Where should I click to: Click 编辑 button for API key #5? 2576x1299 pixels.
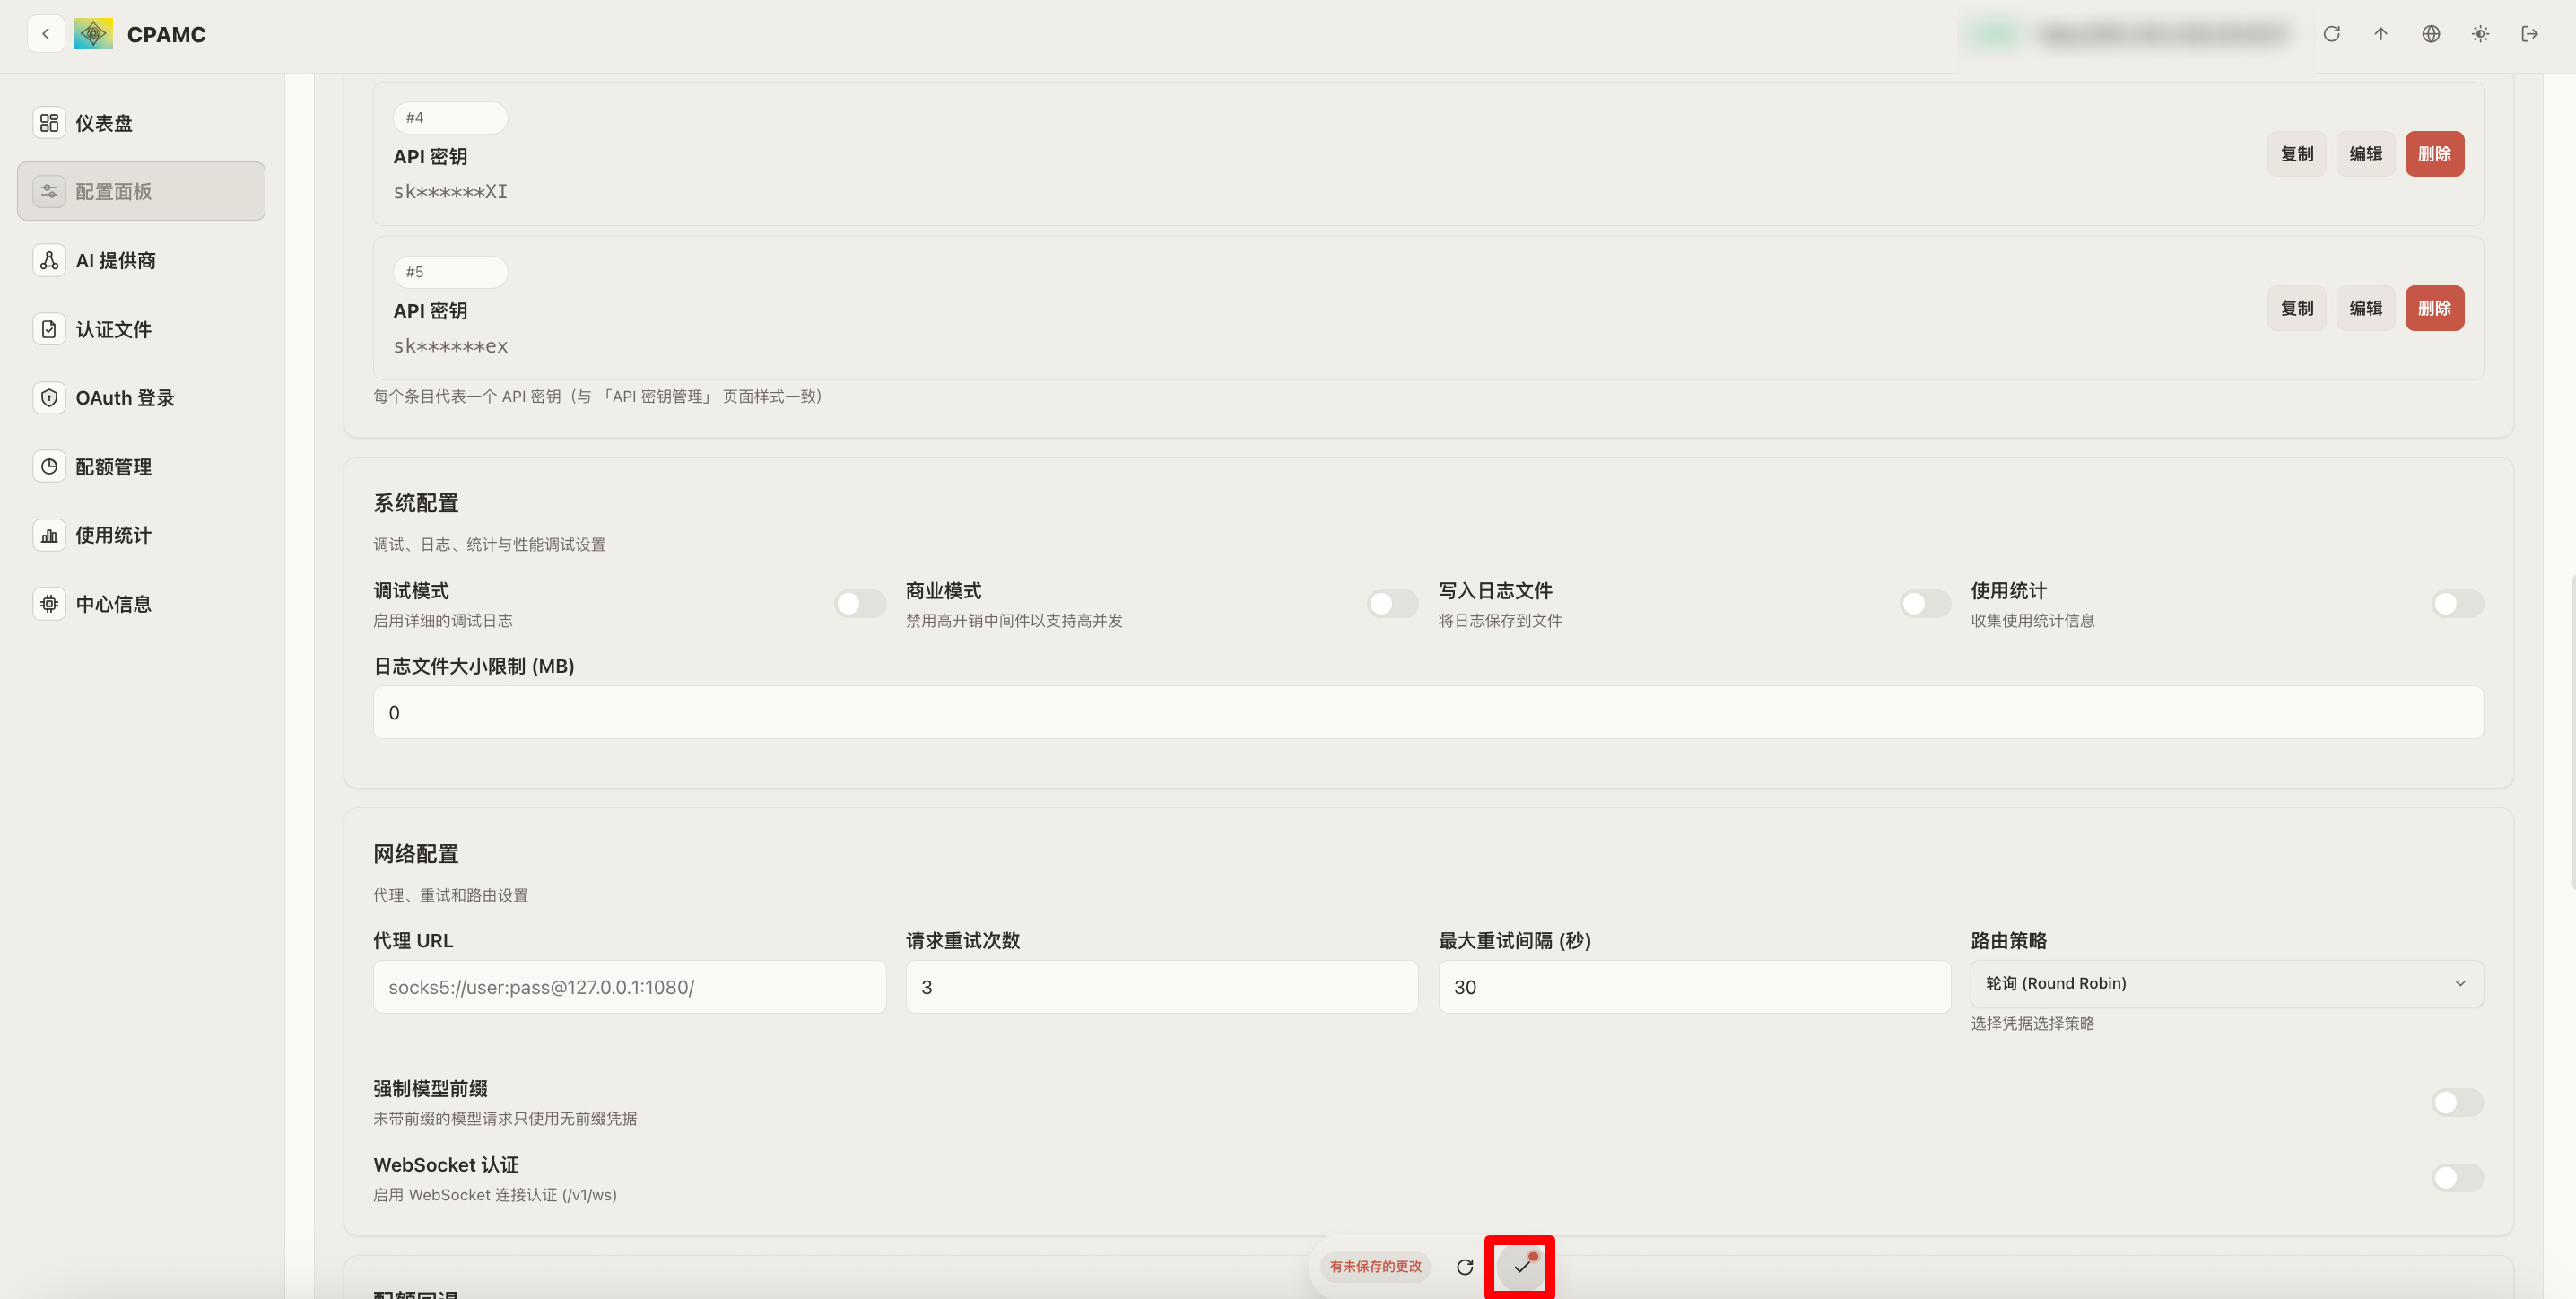2365,308
